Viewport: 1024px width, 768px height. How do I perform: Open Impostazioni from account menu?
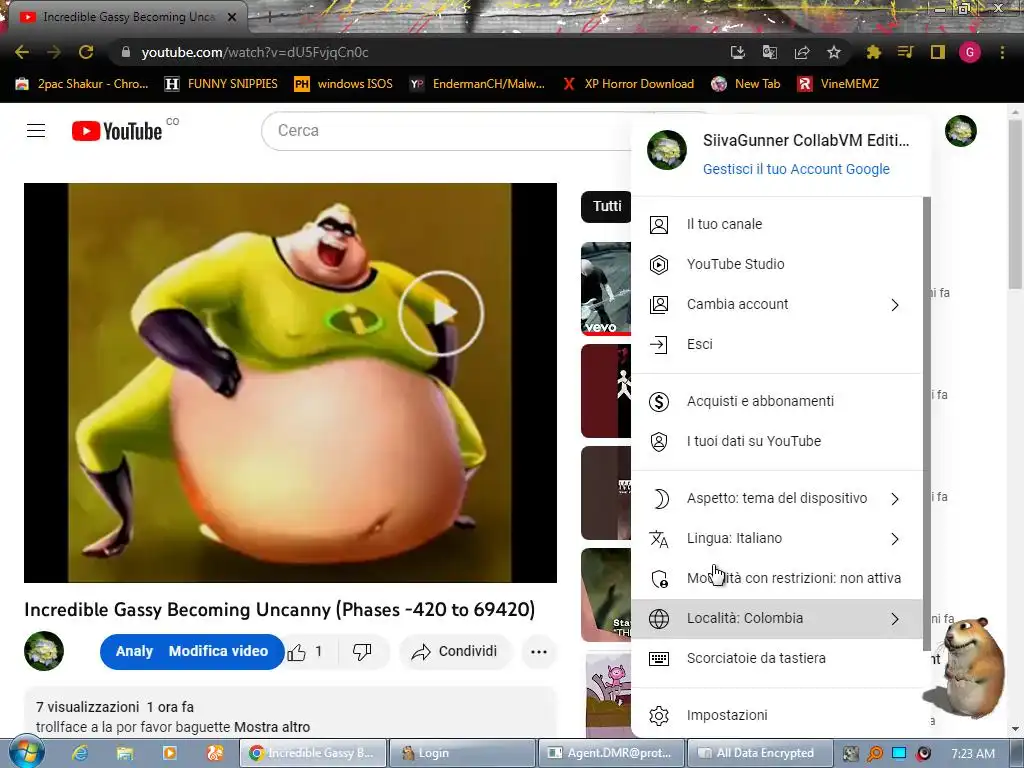pos(777,715)
